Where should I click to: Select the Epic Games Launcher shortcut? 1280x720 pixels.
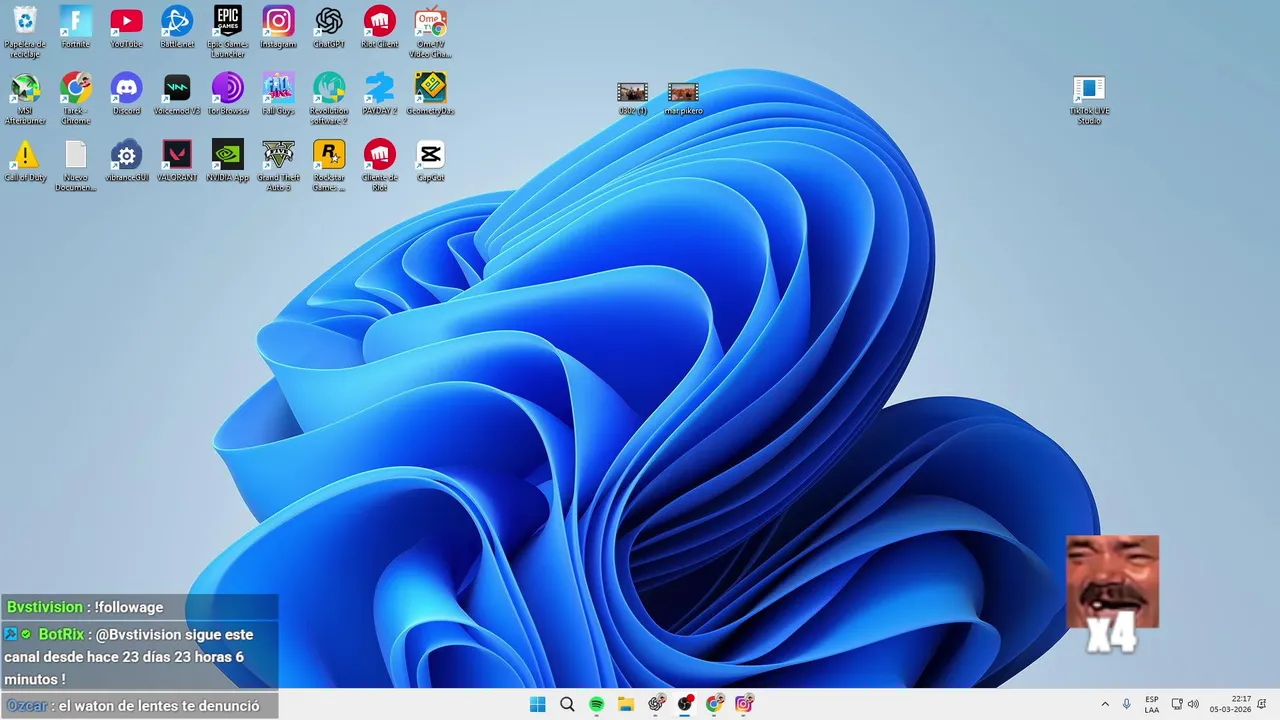tap(228, 30)
